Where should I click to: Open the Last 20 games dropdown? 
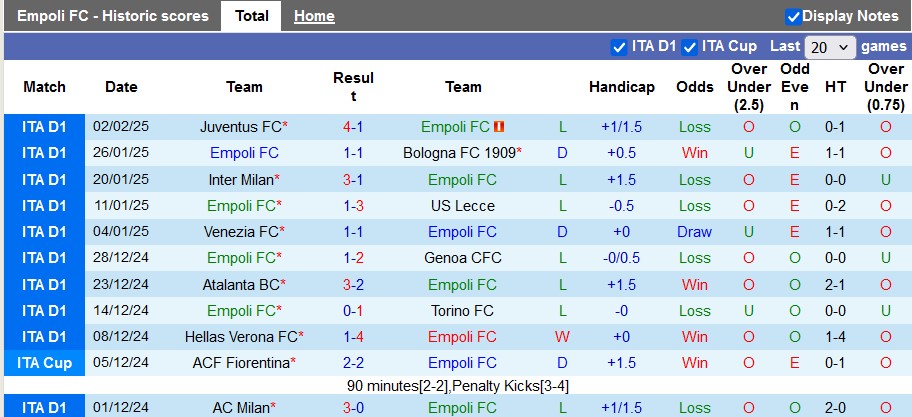click(830, 47)
